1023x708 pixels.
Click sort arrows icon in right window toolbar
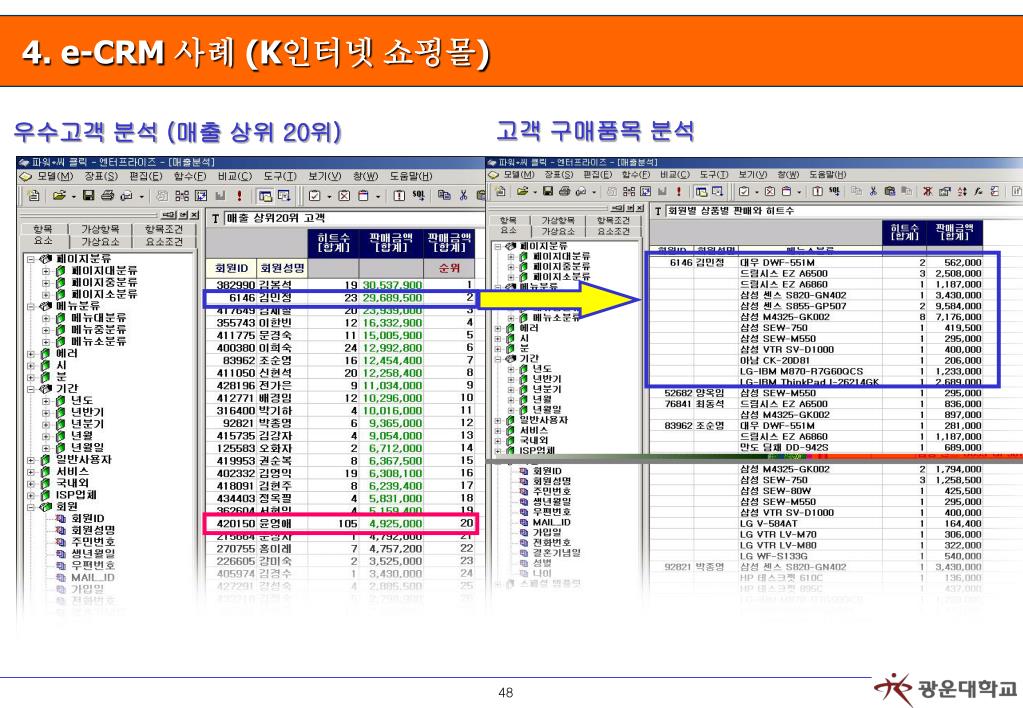click(962, 191)
